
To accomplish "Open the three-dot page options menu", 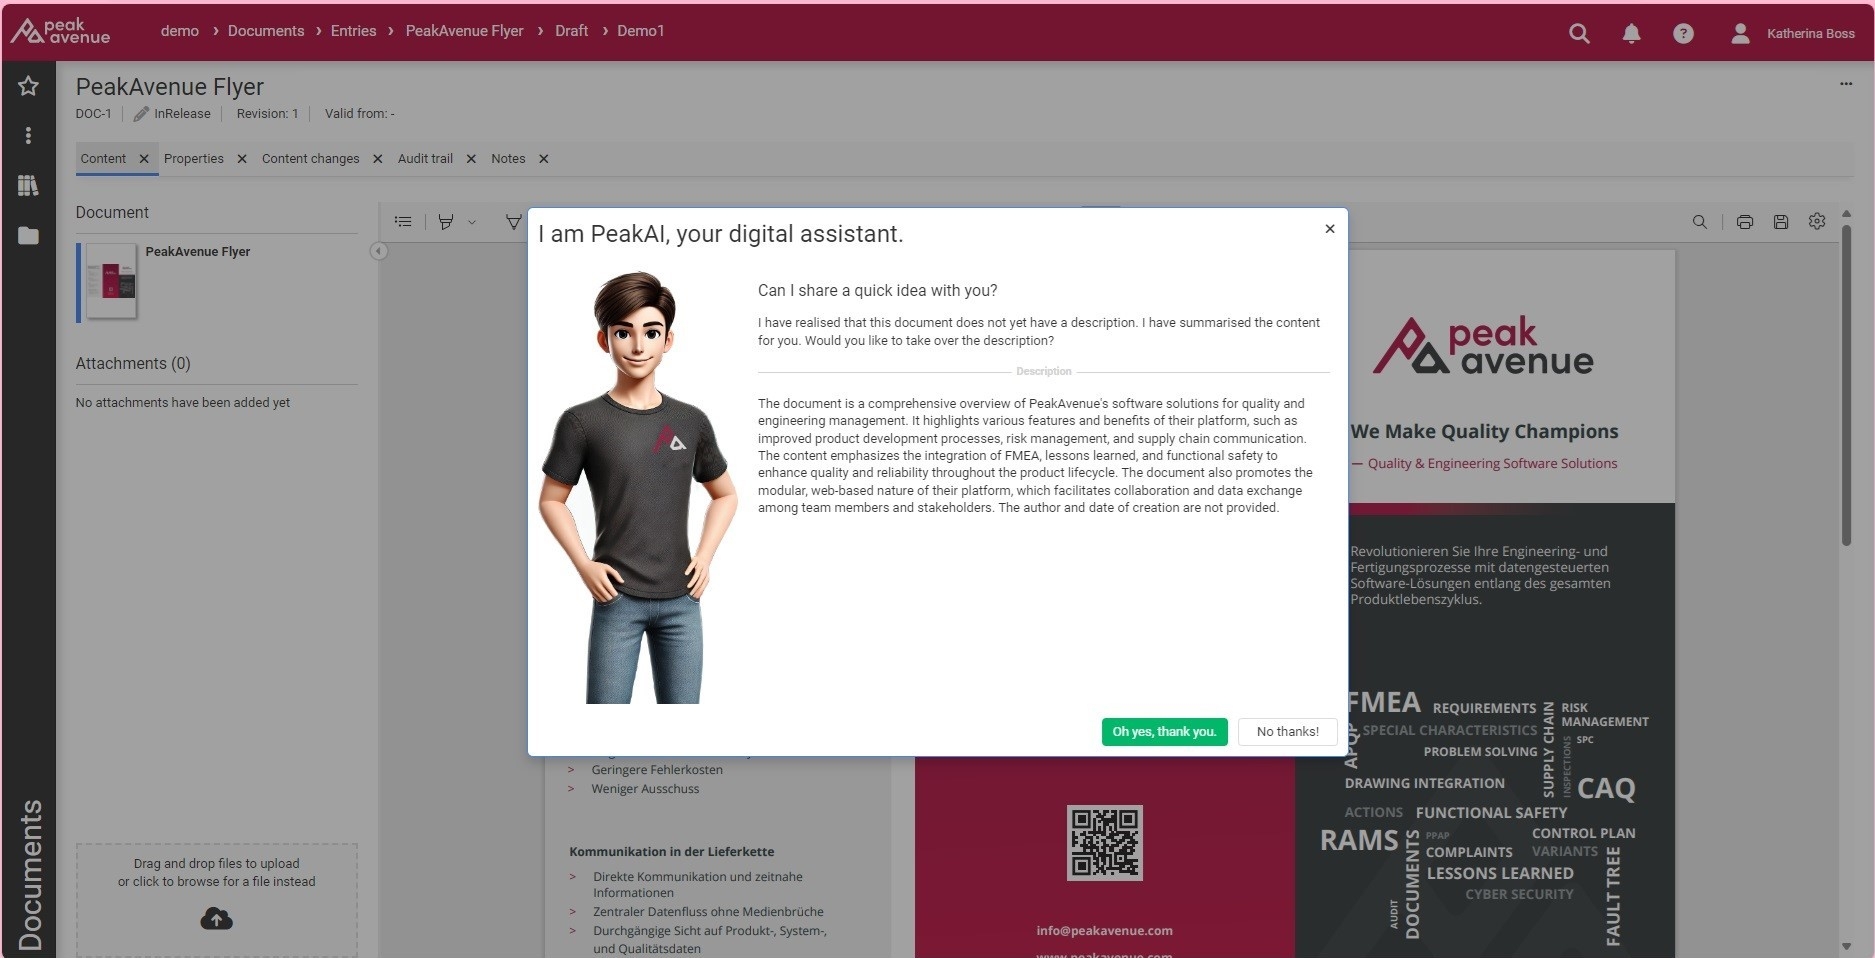I will pos(1846,84).
